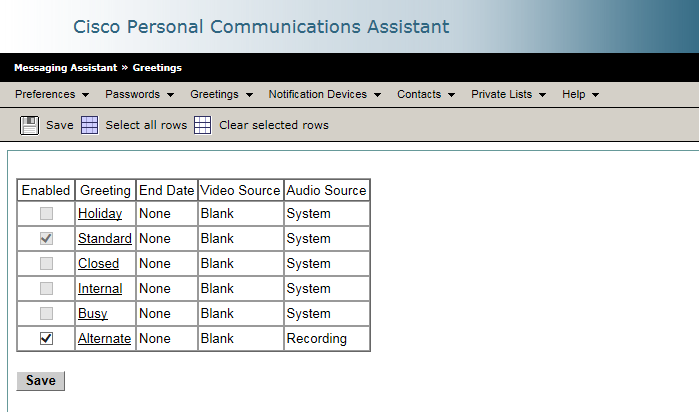Click the End Date column header
Viewport: 699px width, 412px height.
tap(167, 190)
